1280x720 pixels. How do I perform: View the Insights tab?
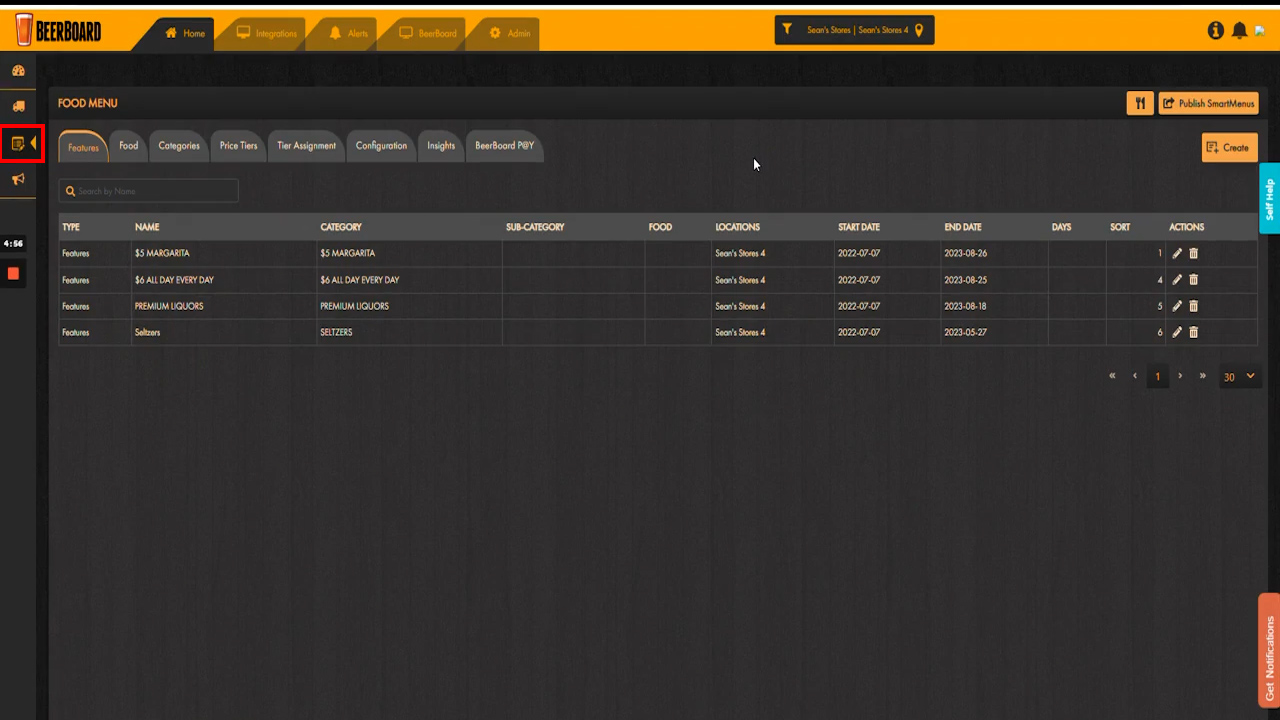[441, 146]
